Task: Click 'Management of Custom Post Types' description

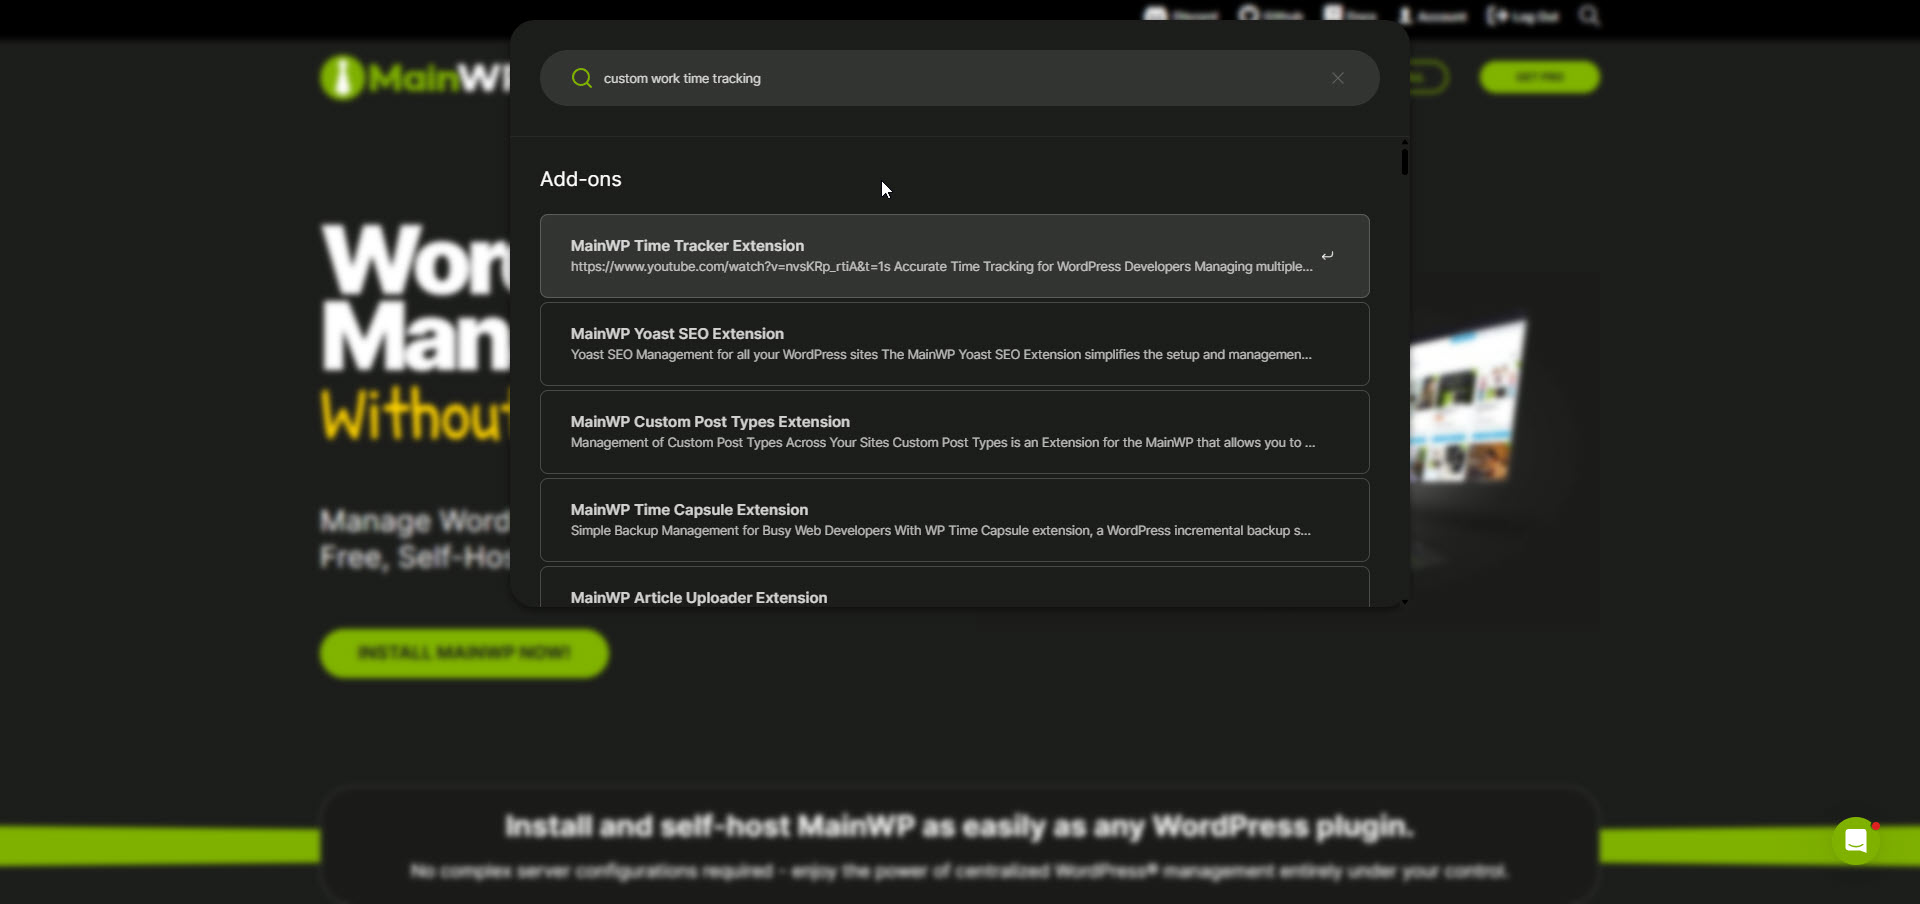Action: (x=943, y=443)
